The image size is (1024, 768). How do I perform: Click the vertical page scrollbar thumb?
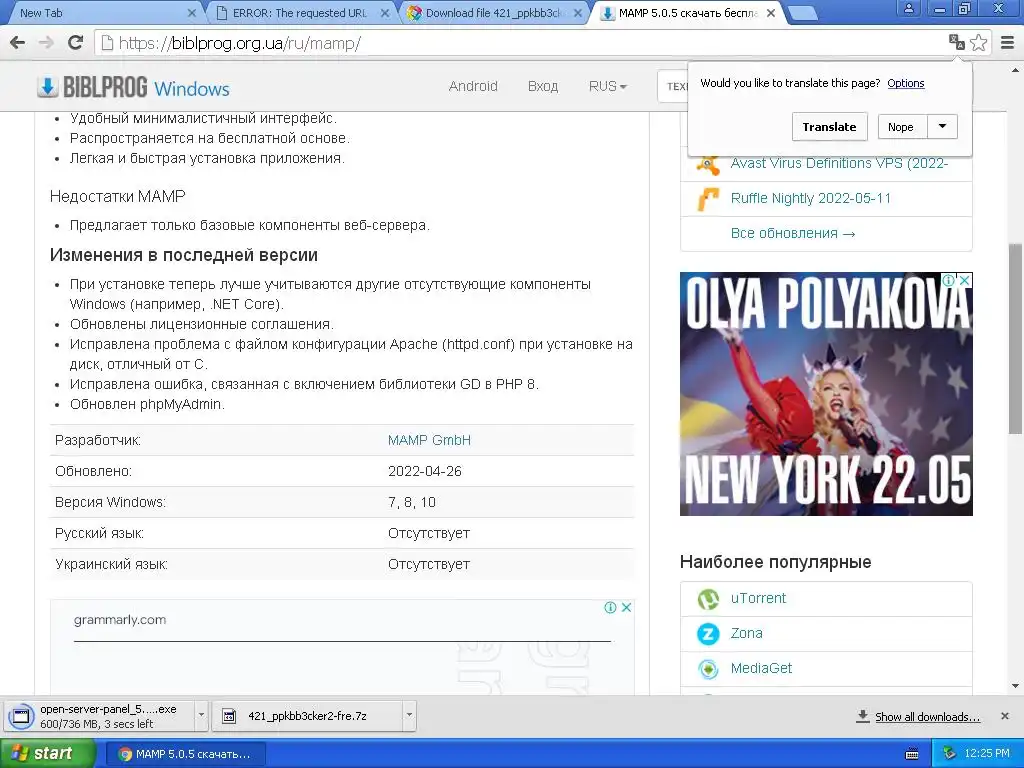(1015, 338)
